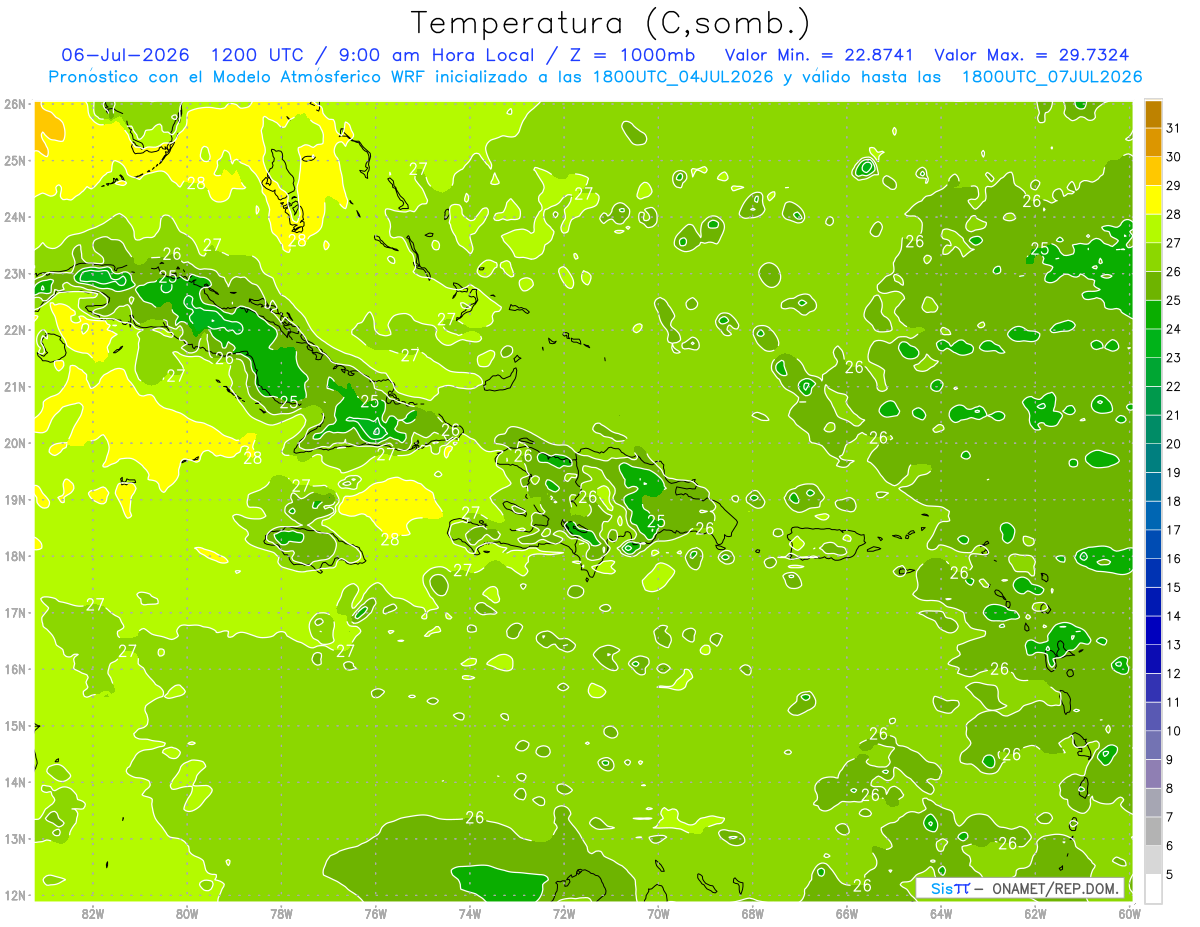Image resolution: width=1200 pixels, height=927 pixels.
Task: Click the "76W" longitude axis label
Action: click(x=375, y=913)
